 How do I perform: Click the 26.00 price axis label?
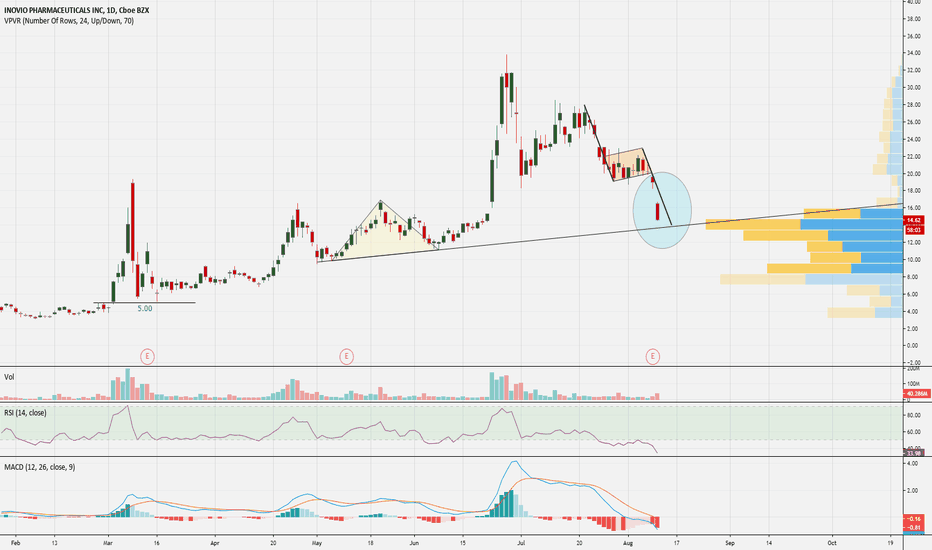tap(914, 122)
